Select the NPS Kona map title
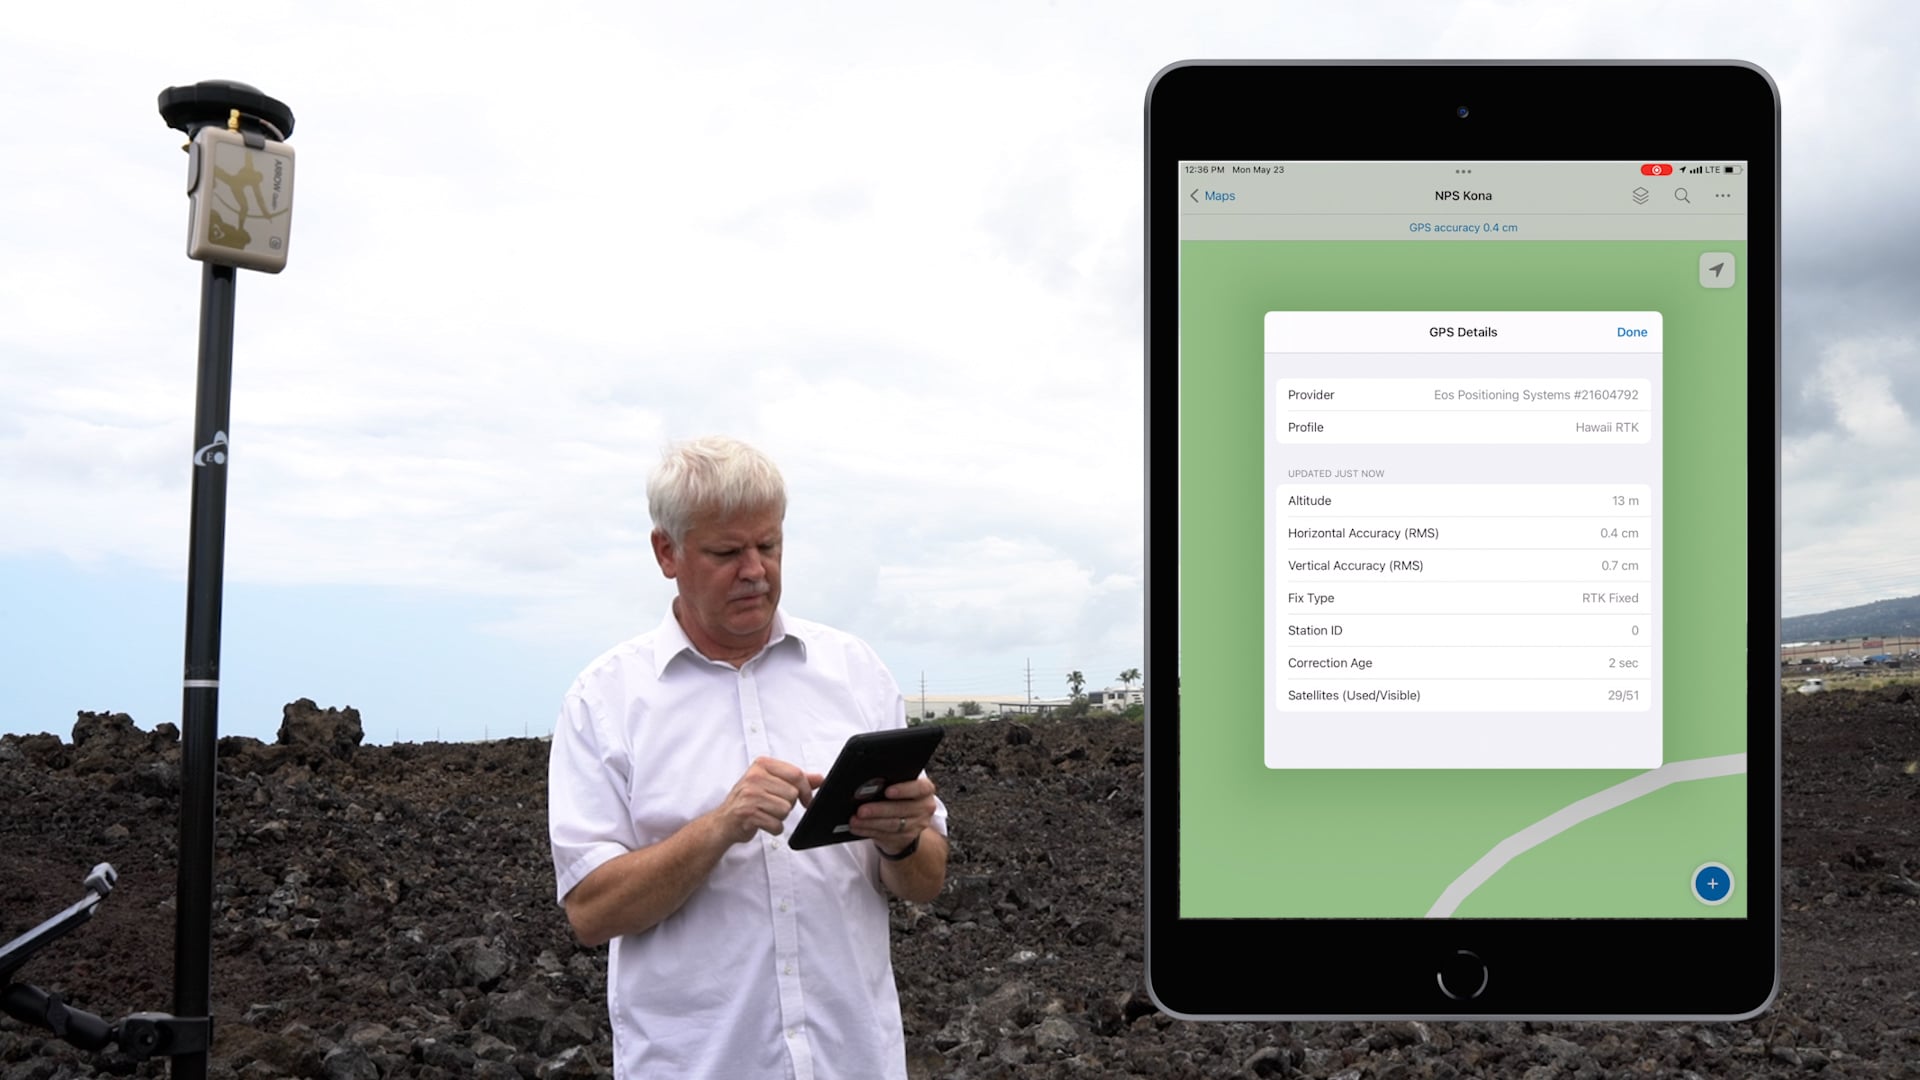The image size is (1920, 1080). click(1462, 195)
